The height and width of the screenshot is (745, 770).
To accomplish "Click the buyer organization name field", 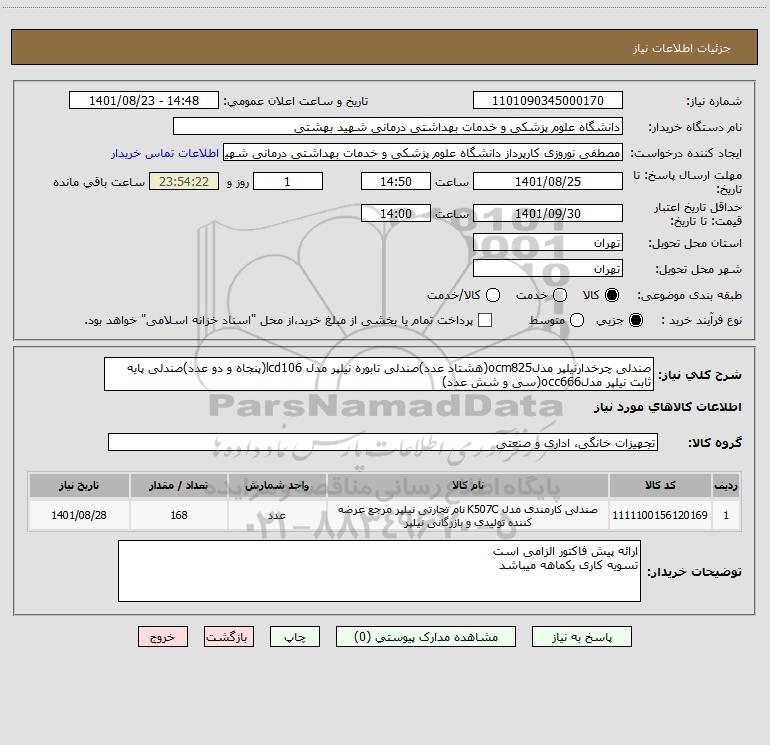I will 398,127.
